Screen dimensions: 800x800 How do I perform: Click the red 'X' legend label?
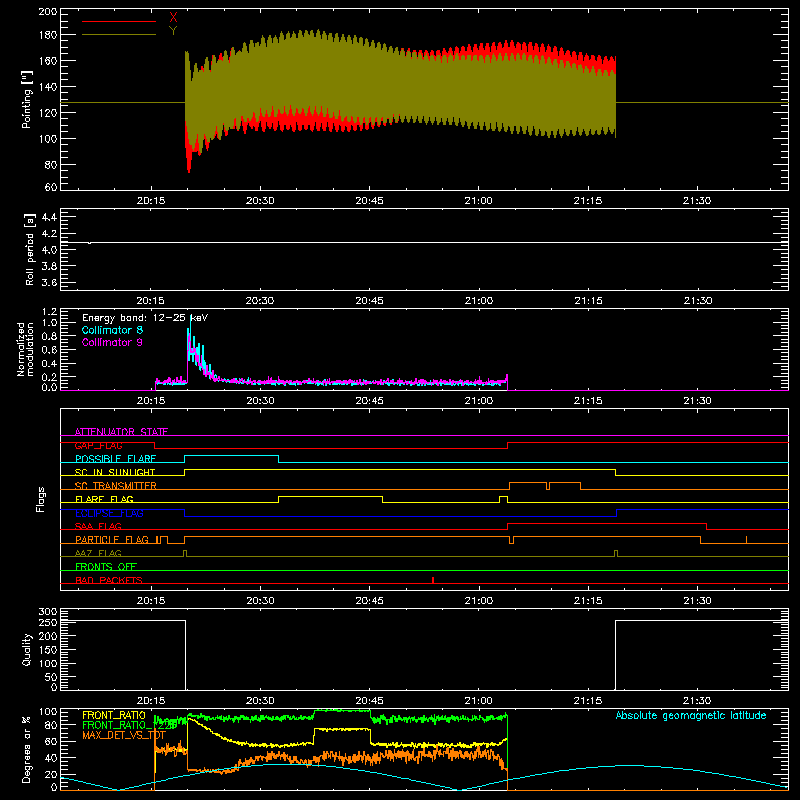coord(173,18)
